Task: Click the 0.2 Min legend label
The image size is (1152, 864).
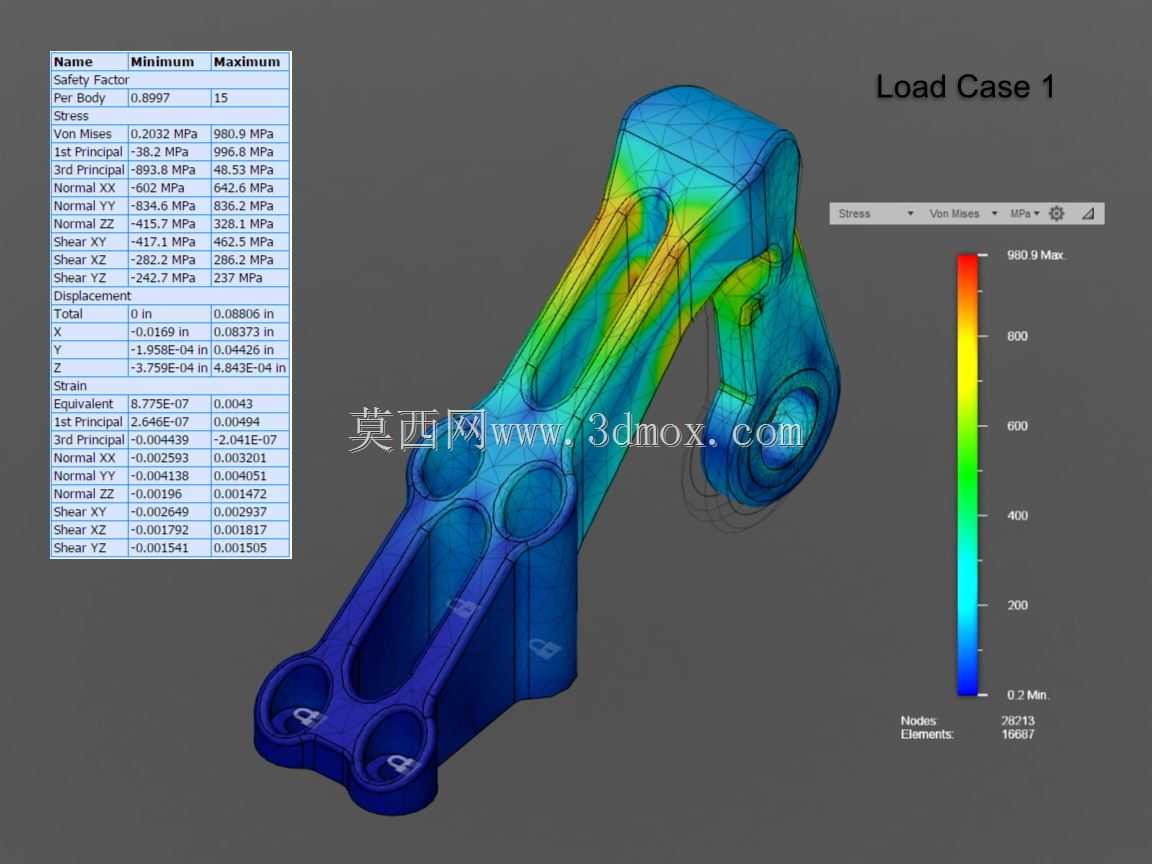Action: [x=1028, y=695]
